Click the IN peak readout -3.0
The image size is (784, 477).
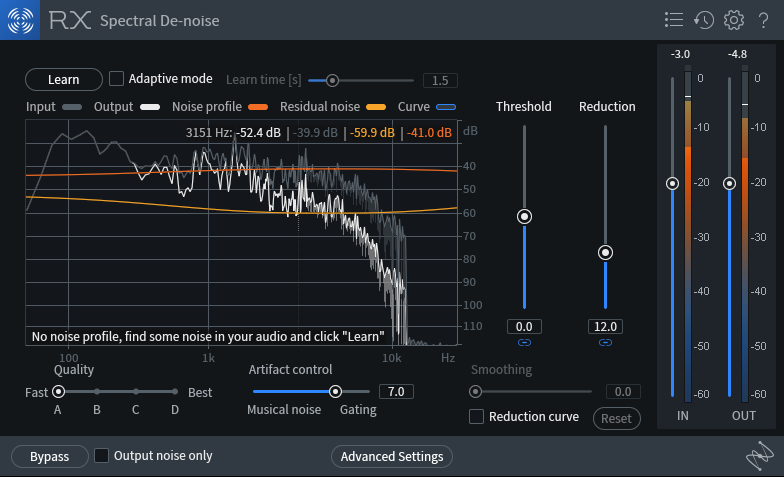tap(680, 54)
